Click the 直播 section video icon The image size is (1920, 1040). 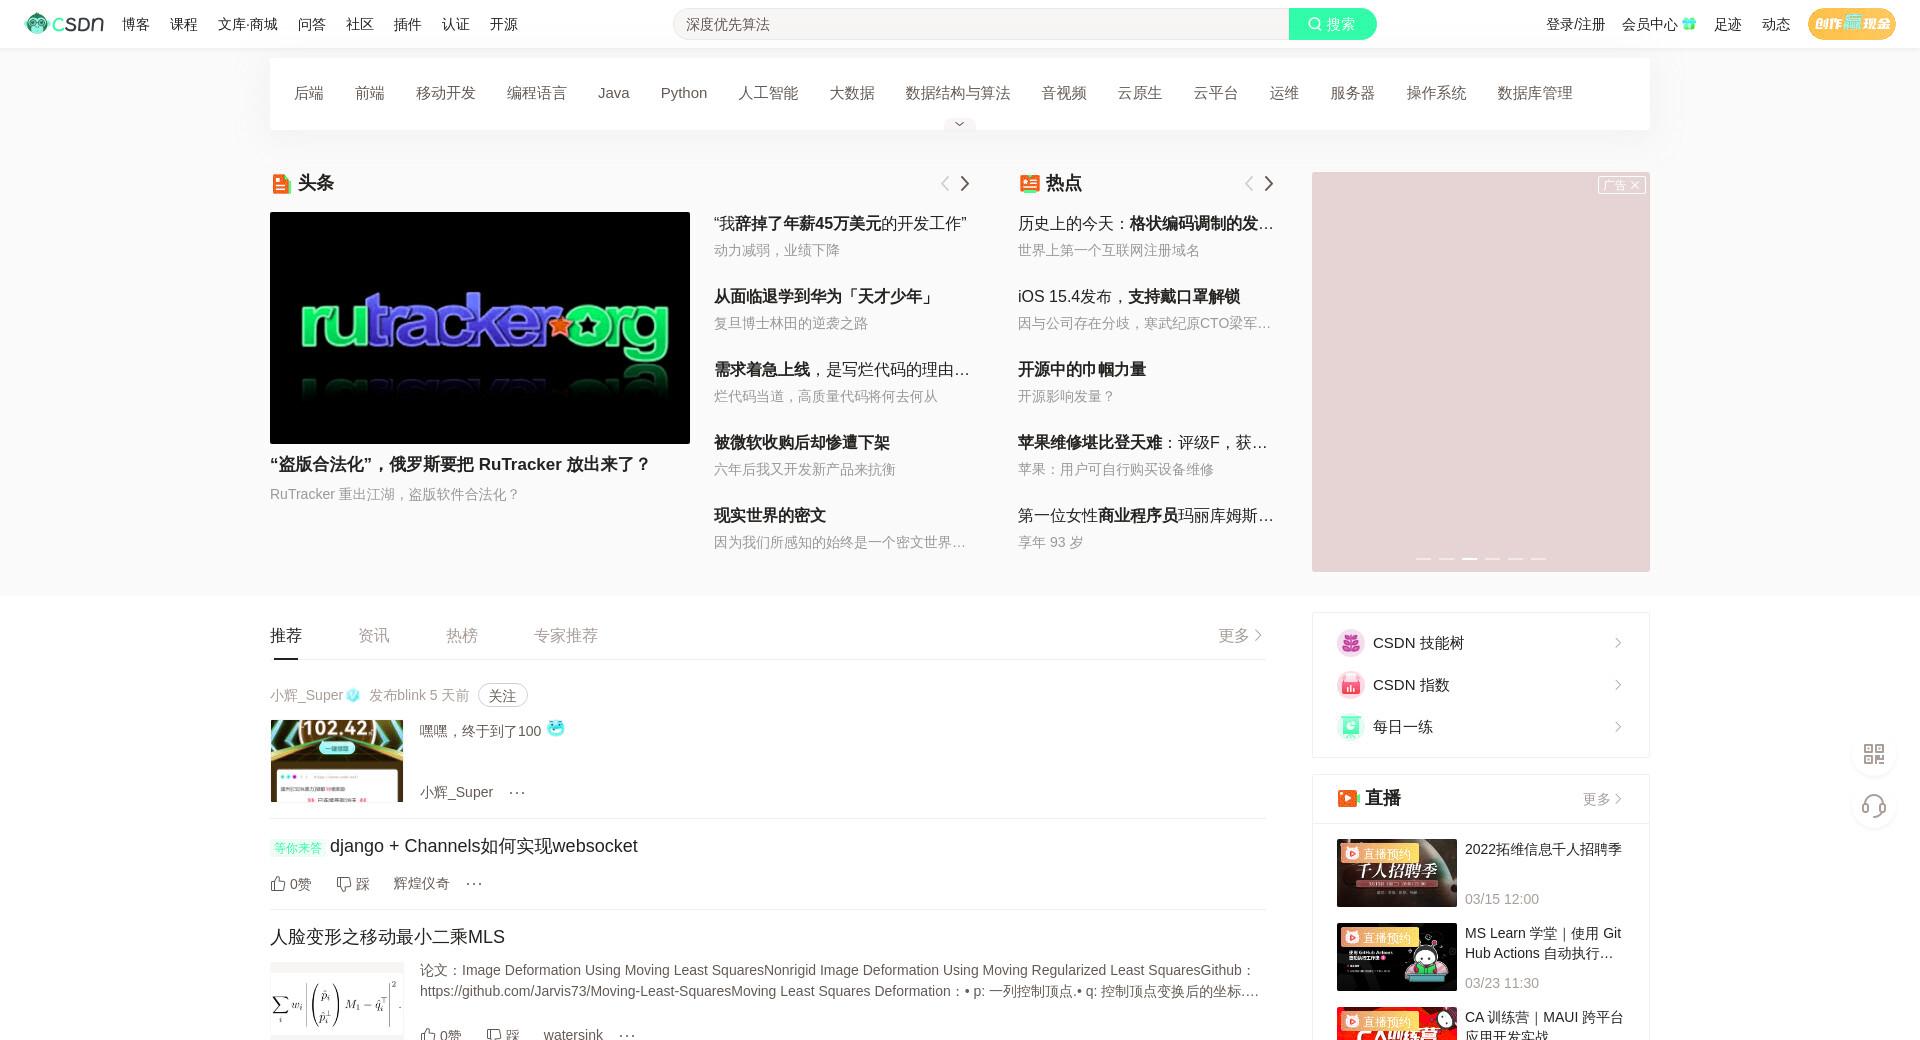tap(1348, 798)
